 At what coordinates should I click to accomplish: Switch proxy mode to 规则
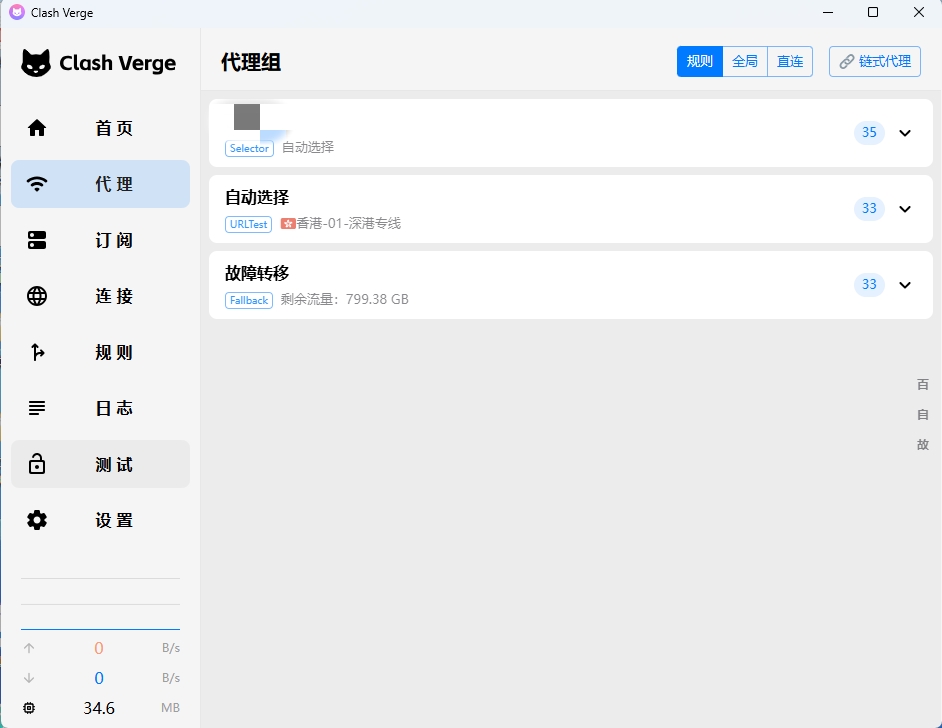pyautogui.click(x=699, y=61)
